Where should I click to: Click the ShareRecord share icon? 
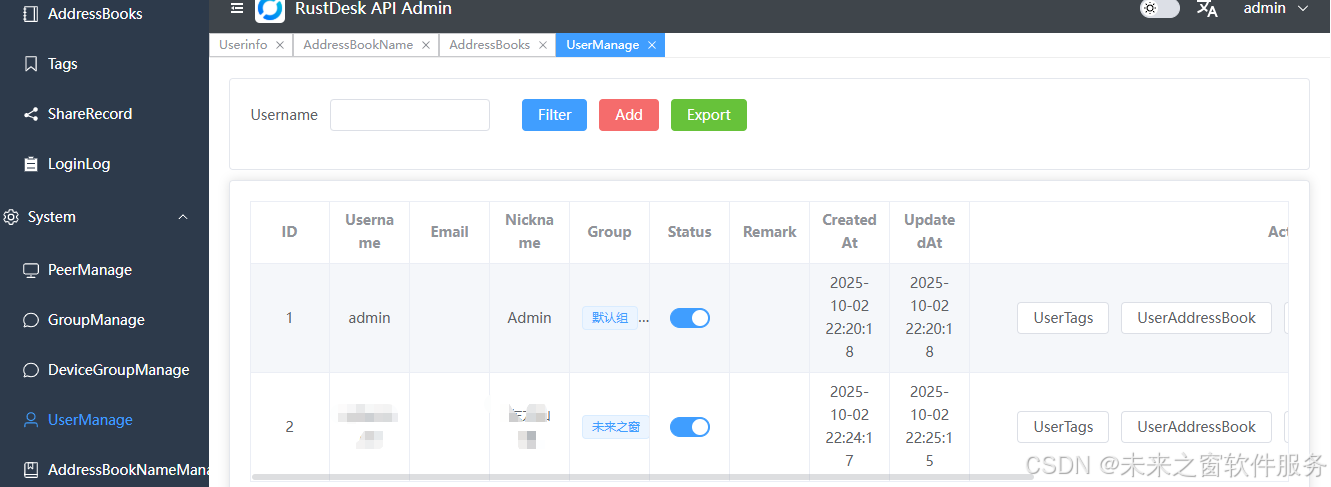click(x=31, y=114)
